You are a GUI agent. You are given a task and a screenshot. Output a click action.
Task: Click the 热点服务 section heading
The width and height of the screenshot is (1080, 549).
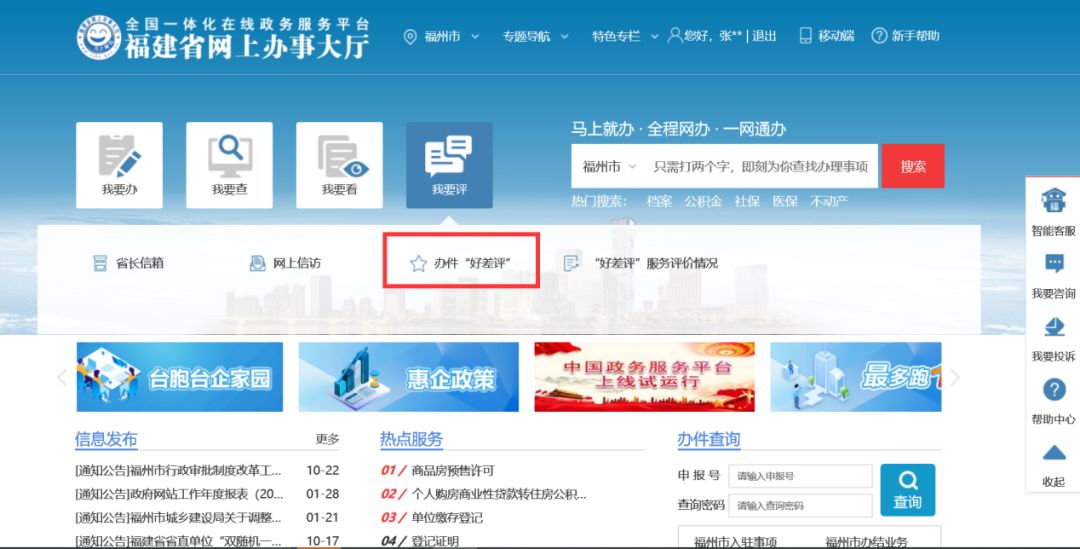tap(411, 439)
